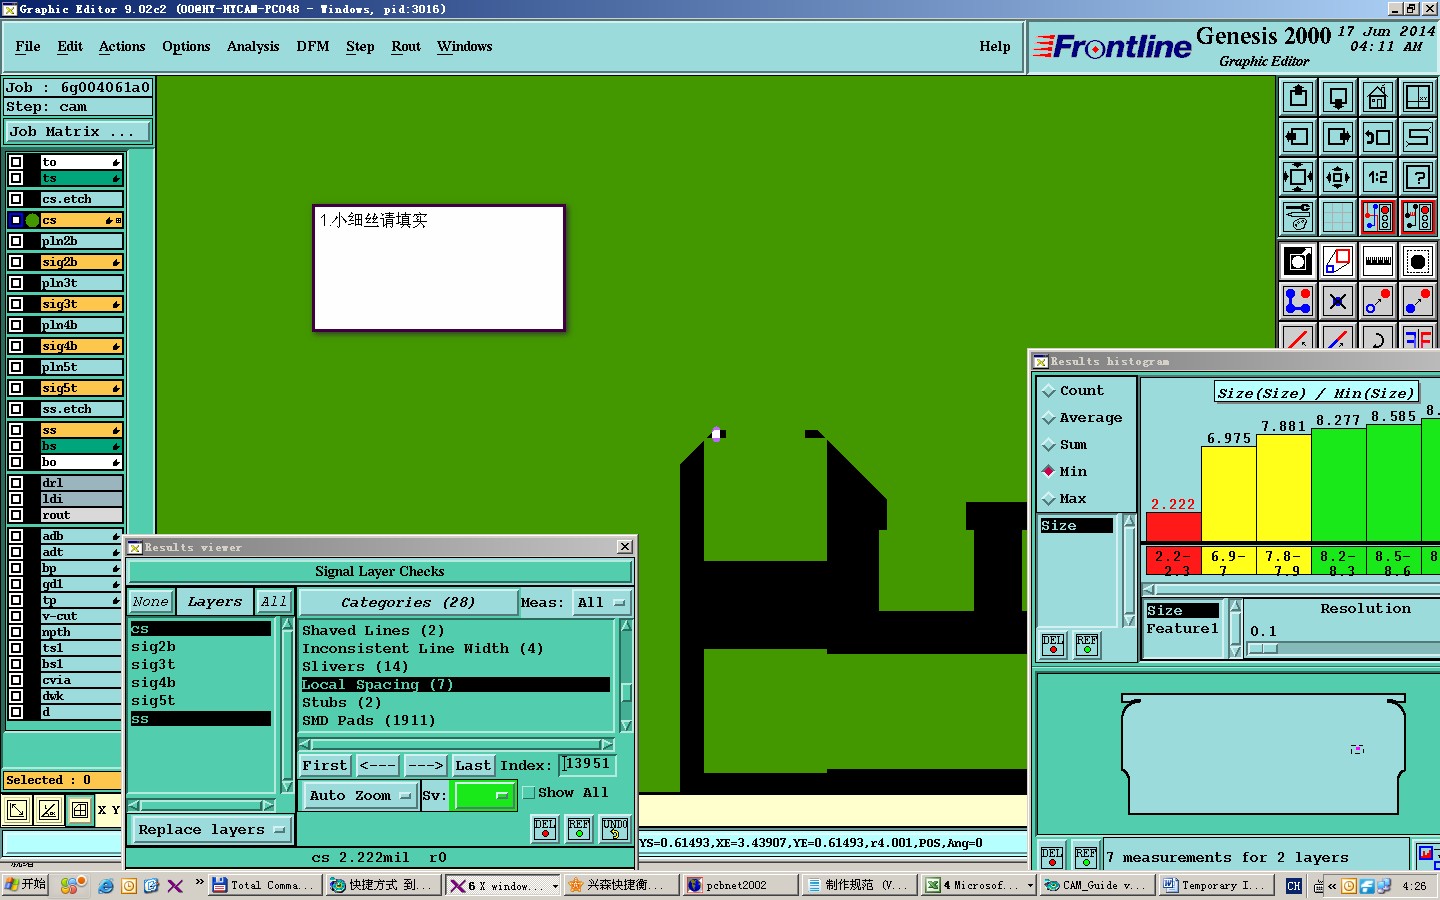Click REF icon in Results viewer
1440x900 pixels.
point(579,829)
